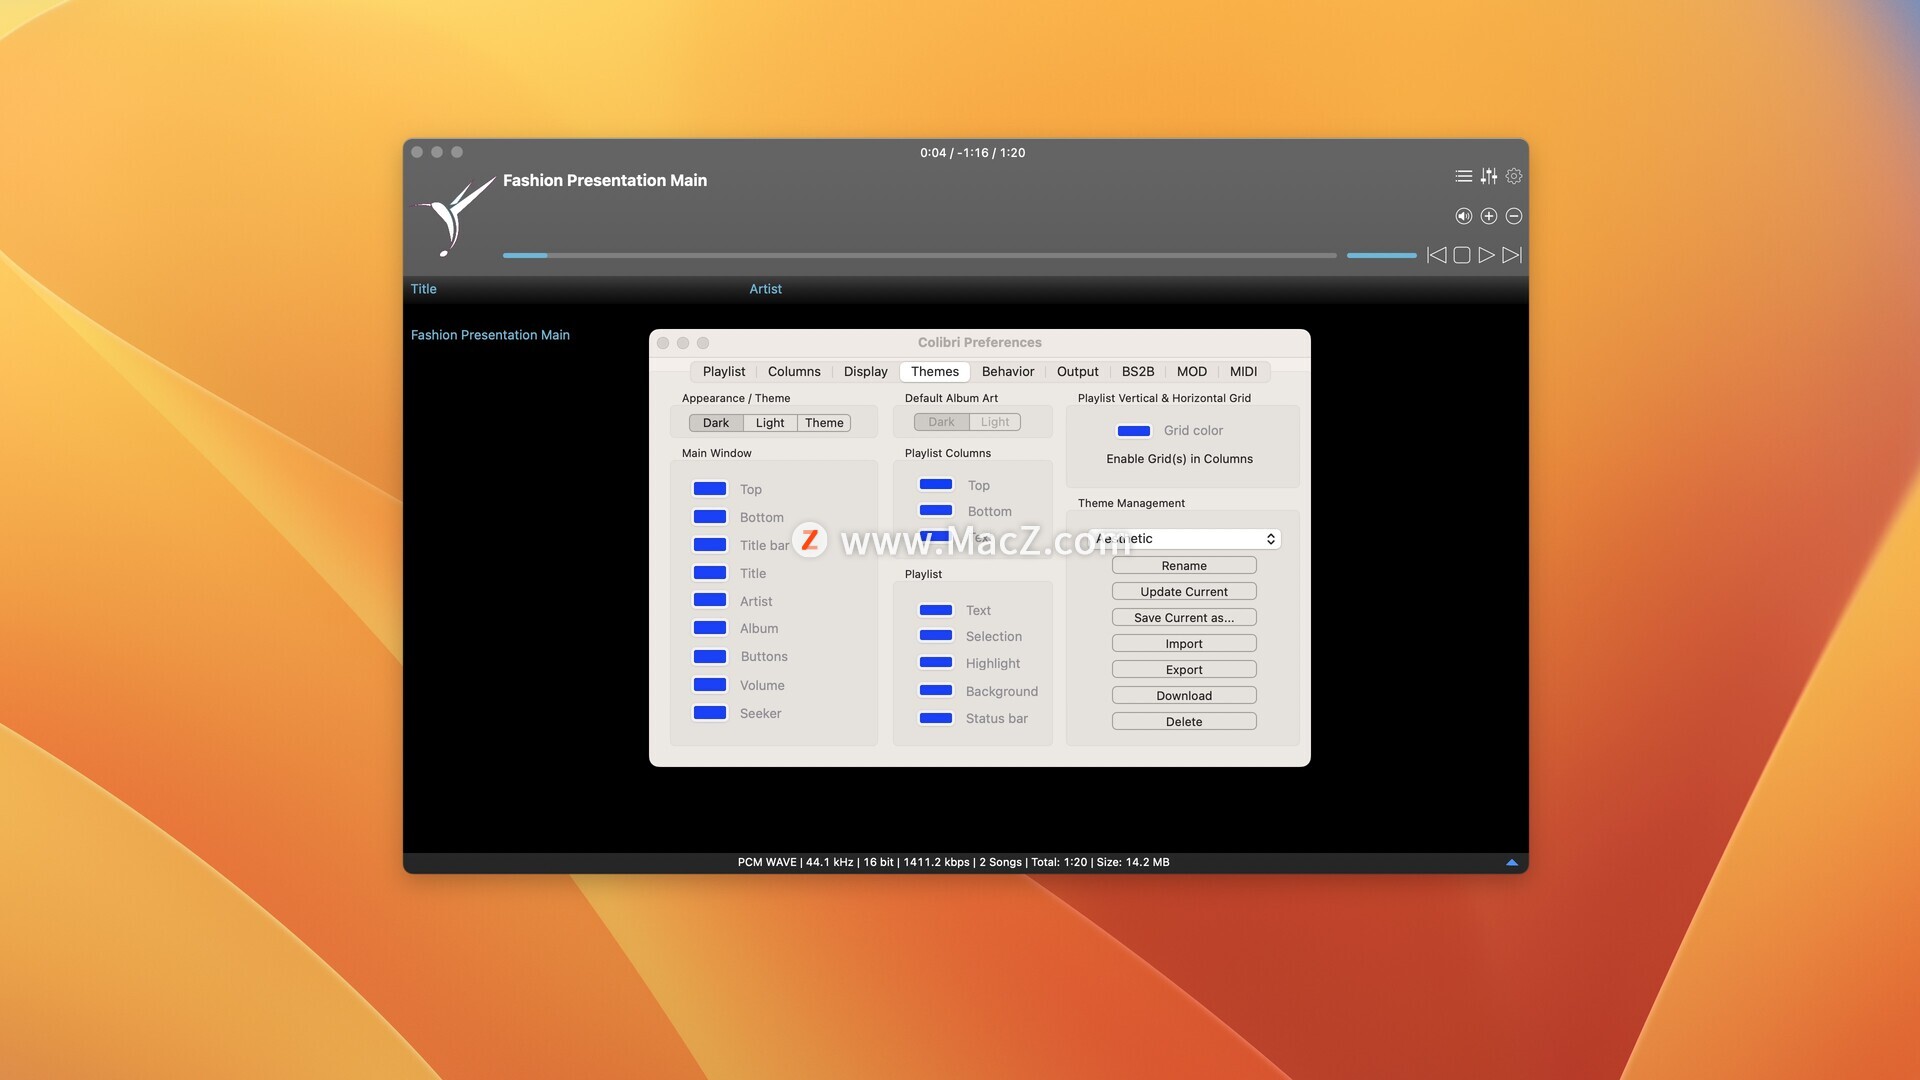
Task: Open Album color swatch
Action: (x=710, y=628)
